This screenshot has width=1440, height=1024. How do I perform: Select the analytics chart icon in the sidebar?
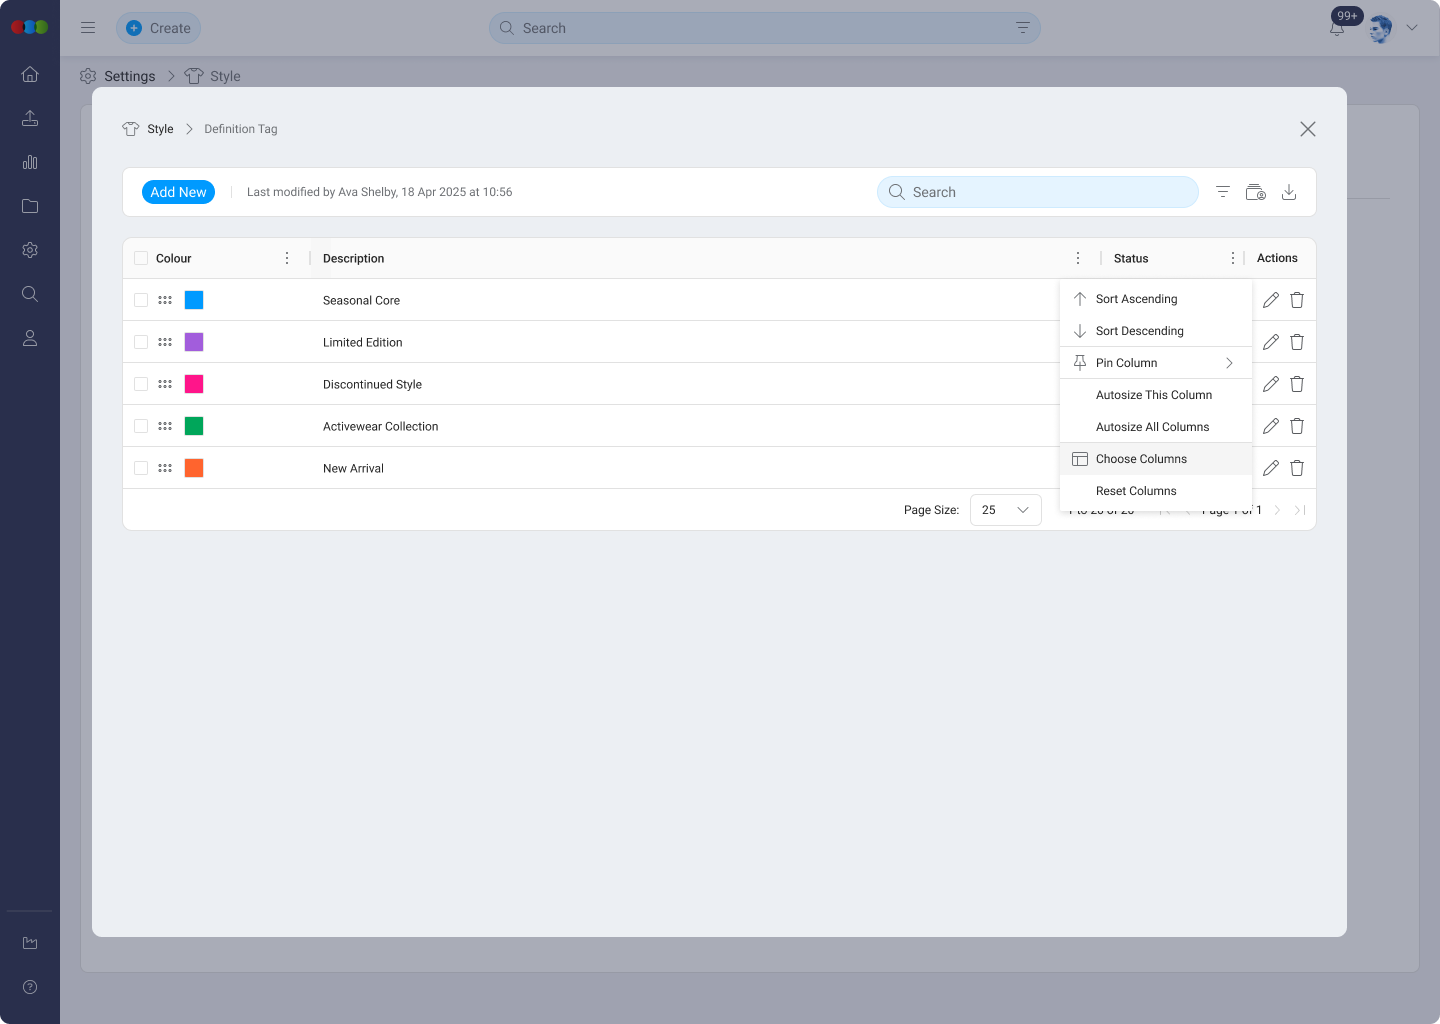point(30,162)
